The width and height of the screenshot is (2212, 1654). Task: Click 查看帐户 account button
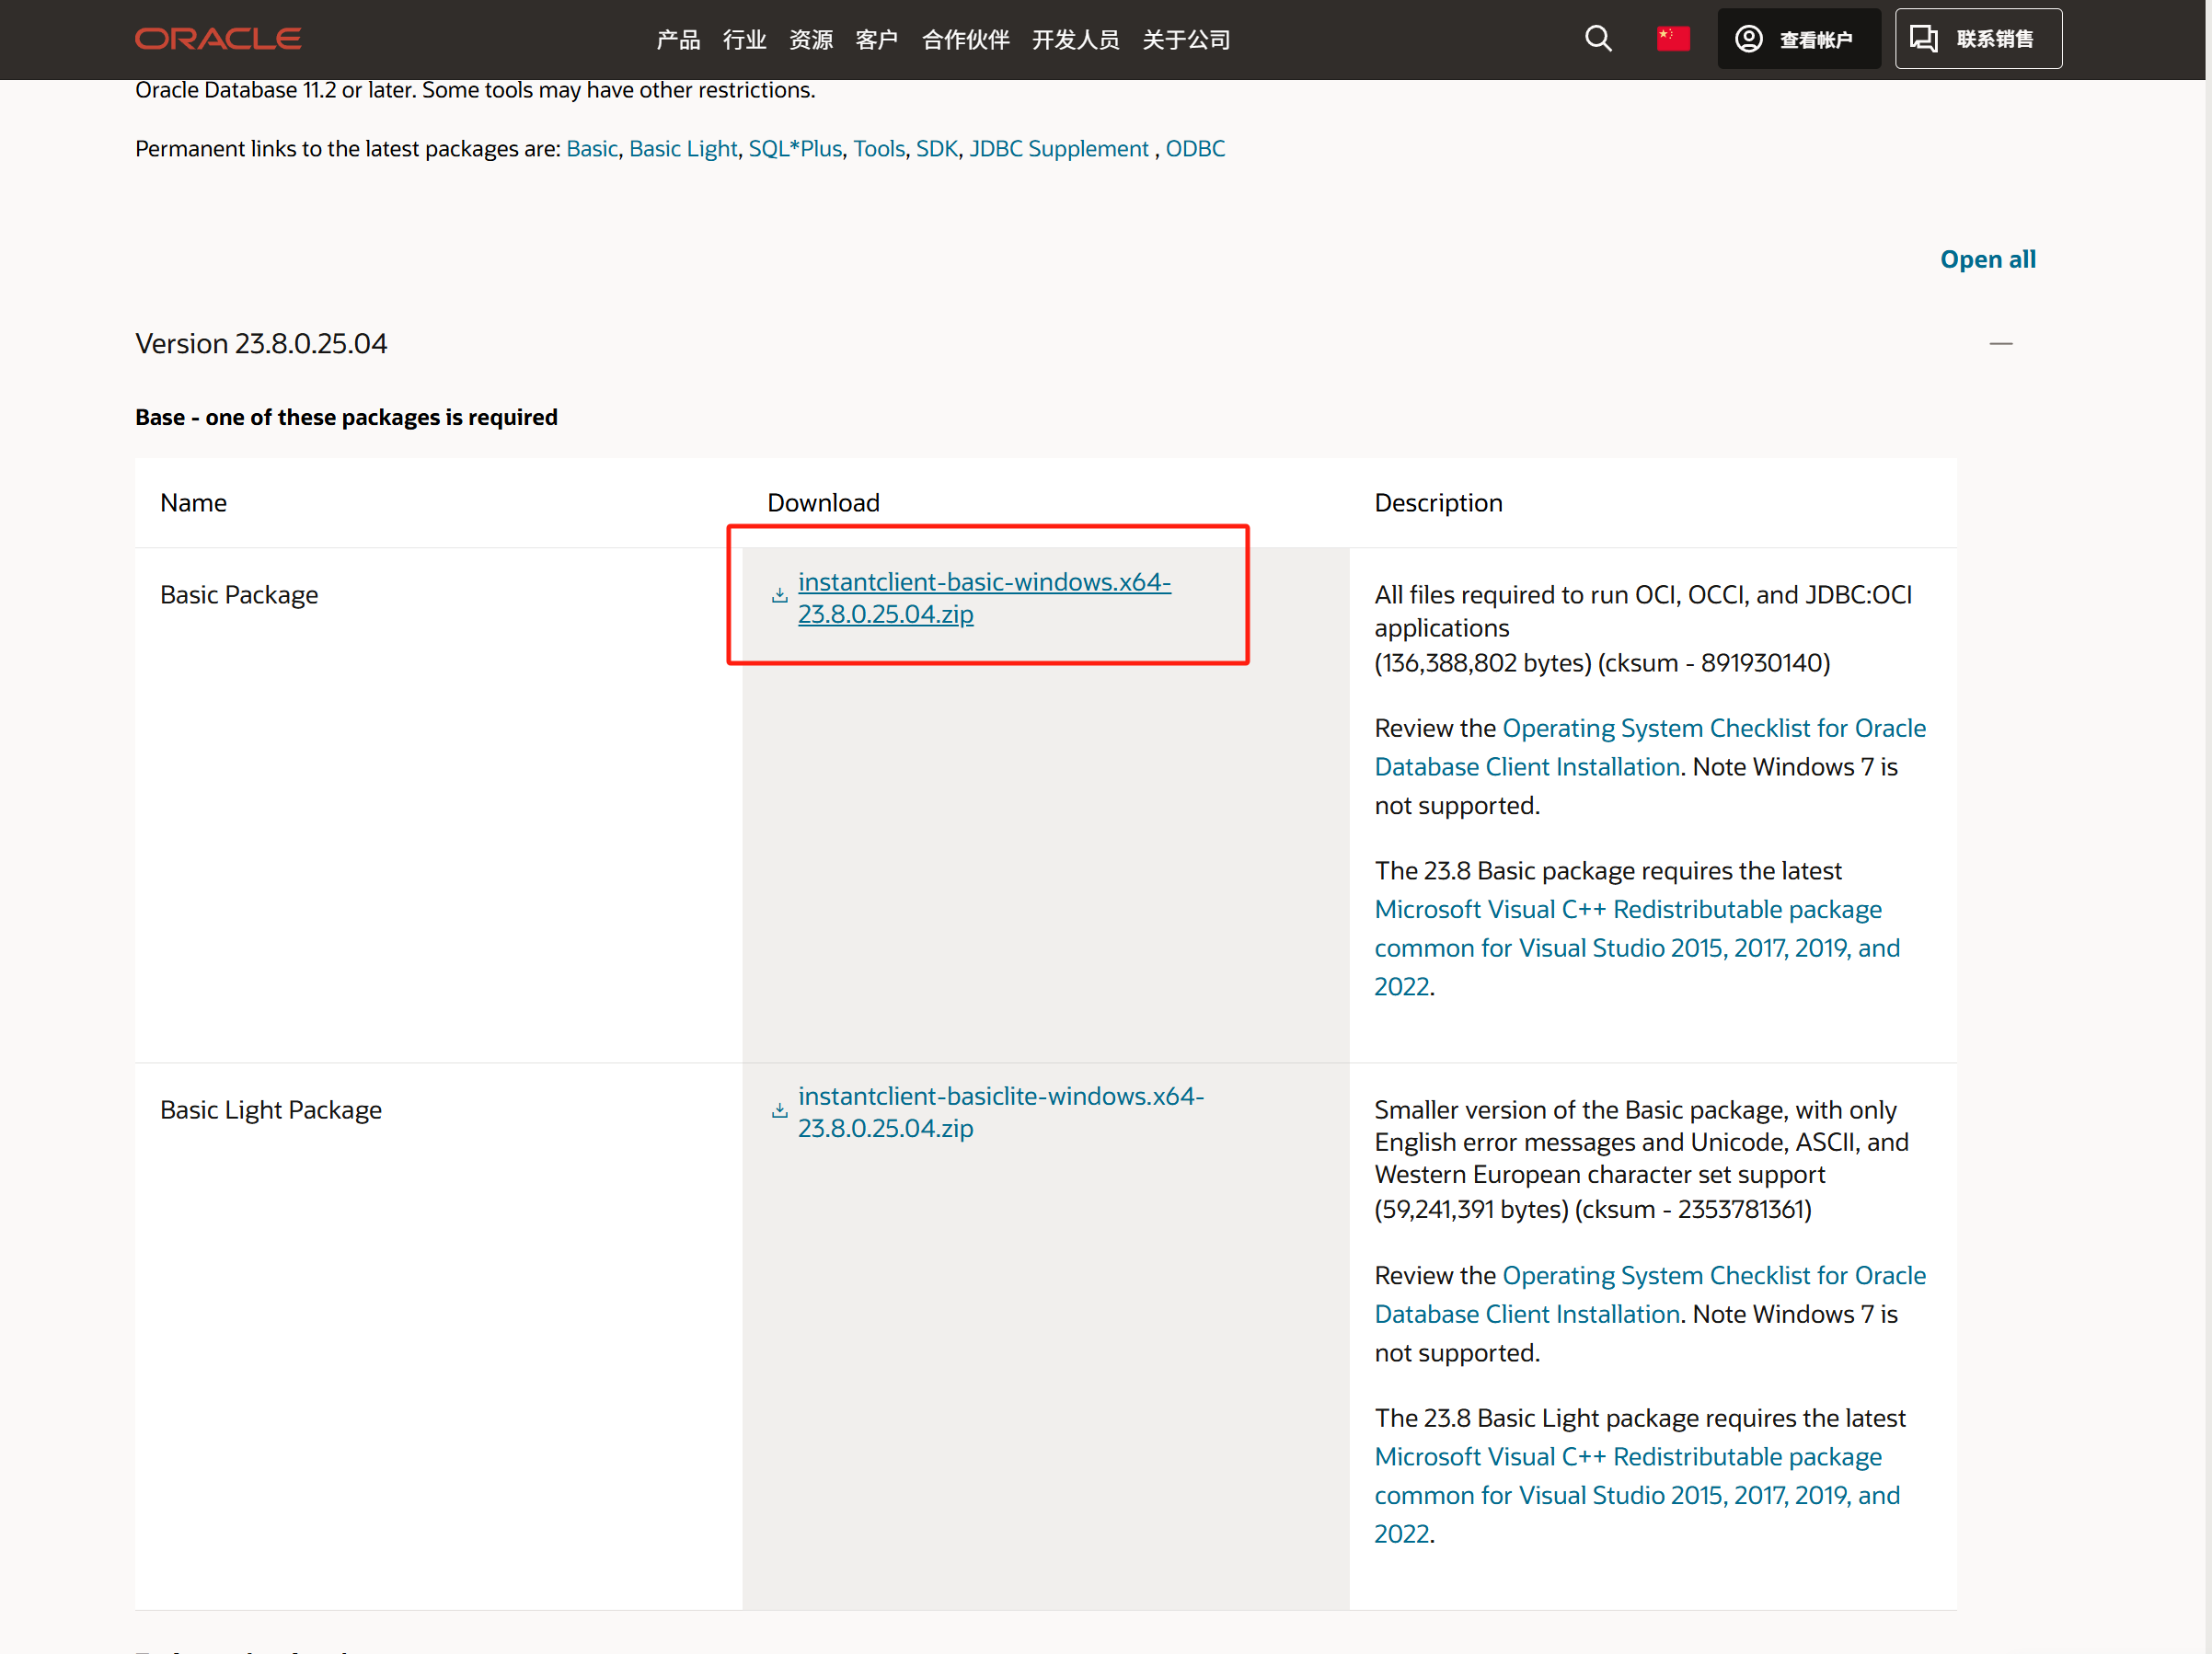(1815, 40)
